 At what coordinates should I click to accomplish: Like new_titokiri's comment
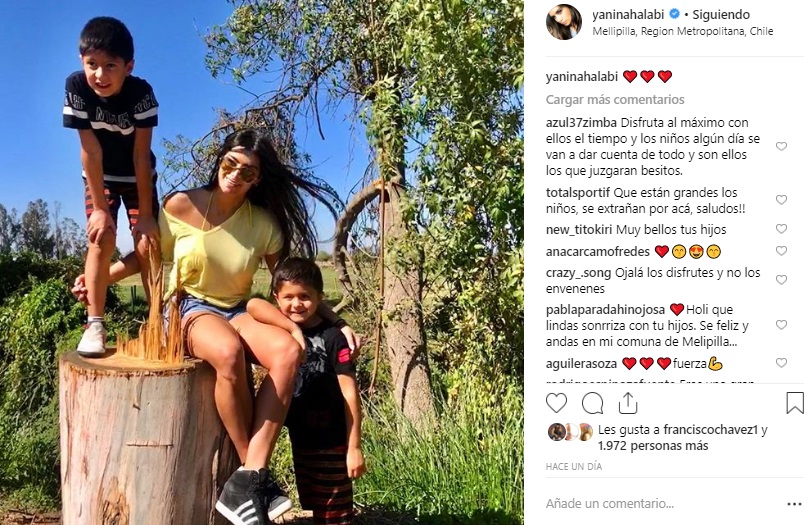(x=782, y=229)
